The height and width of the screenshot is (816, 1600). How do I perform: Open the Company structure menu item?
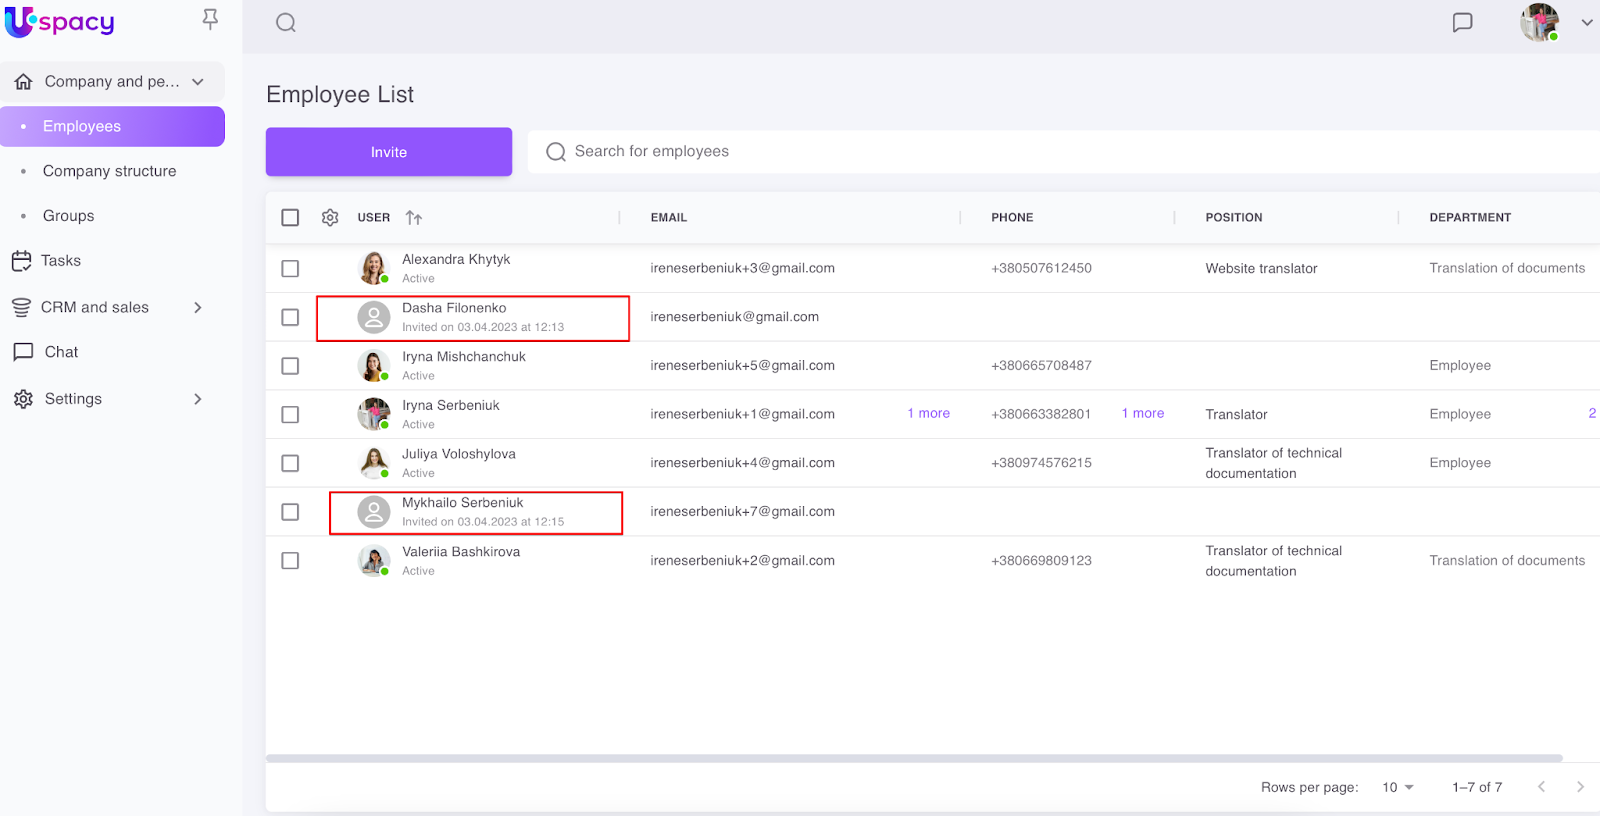(109, 171)
